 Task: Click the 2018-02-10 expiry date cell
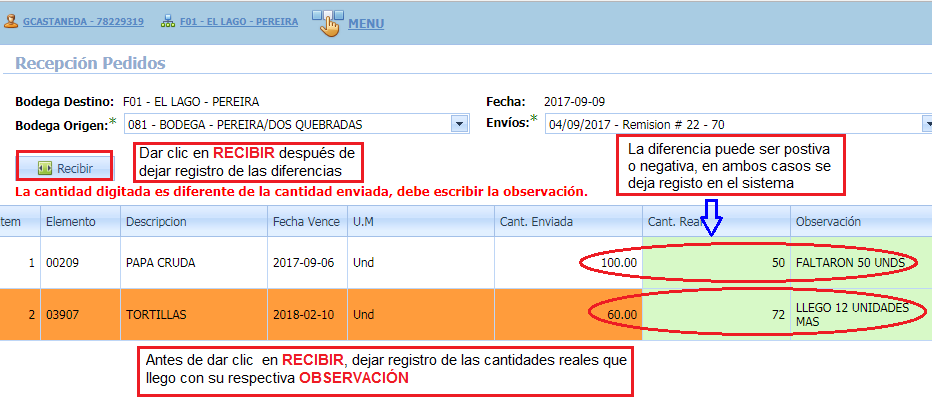pos(307,314)
